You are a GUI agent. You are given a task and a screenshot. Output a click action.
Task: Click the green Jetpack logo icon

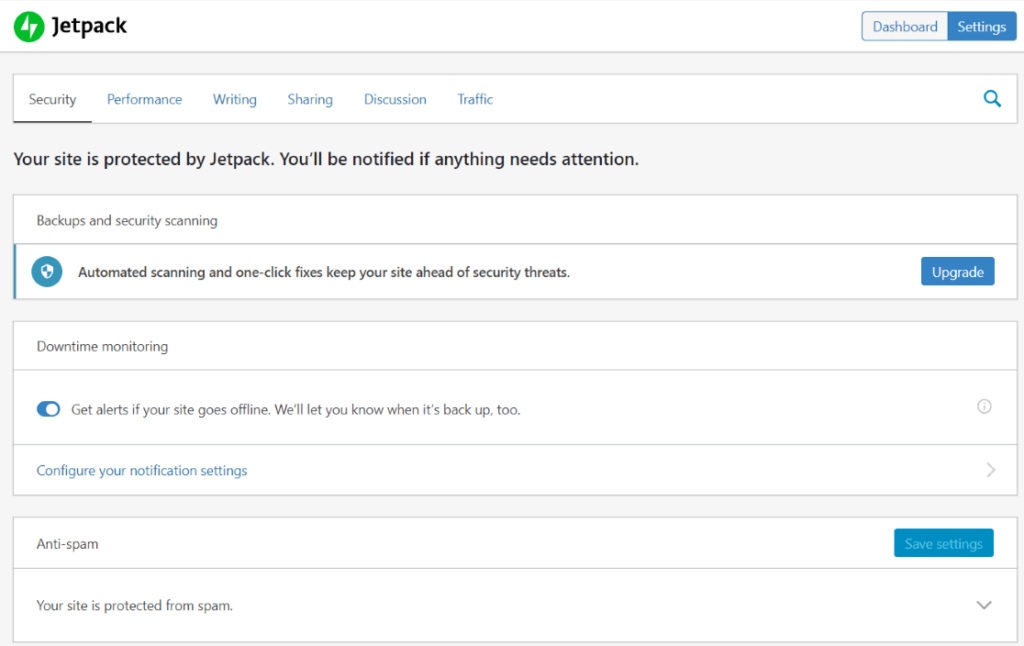pyautogui.click(x=27, y=27)
